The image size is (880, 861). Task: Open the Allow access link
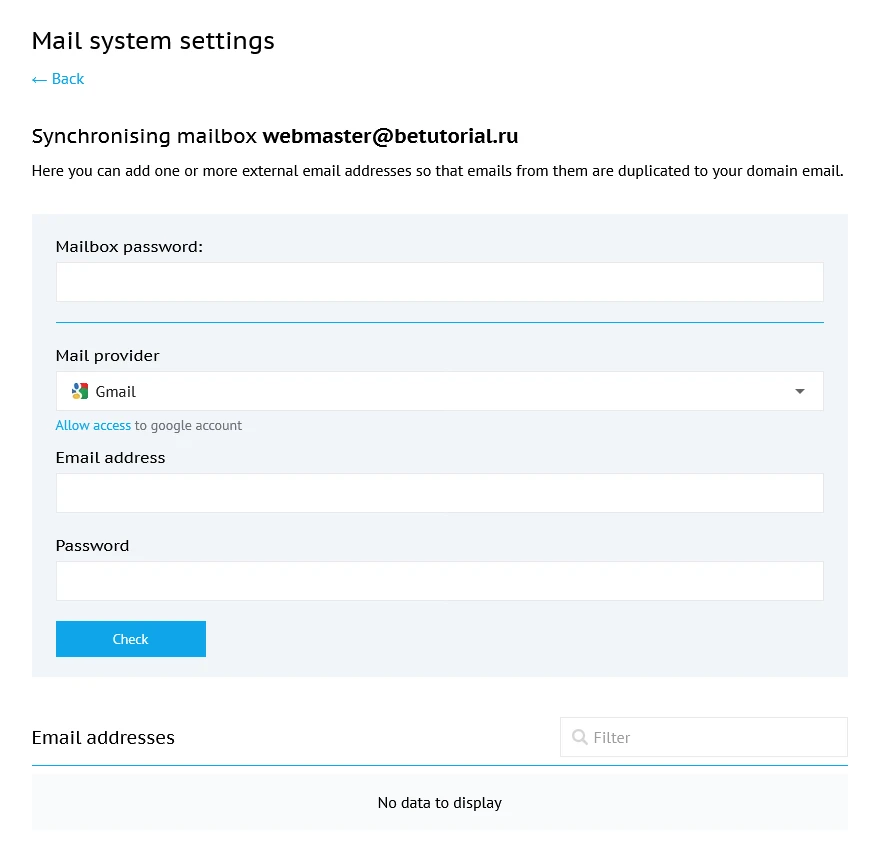[x=93, y=425]
